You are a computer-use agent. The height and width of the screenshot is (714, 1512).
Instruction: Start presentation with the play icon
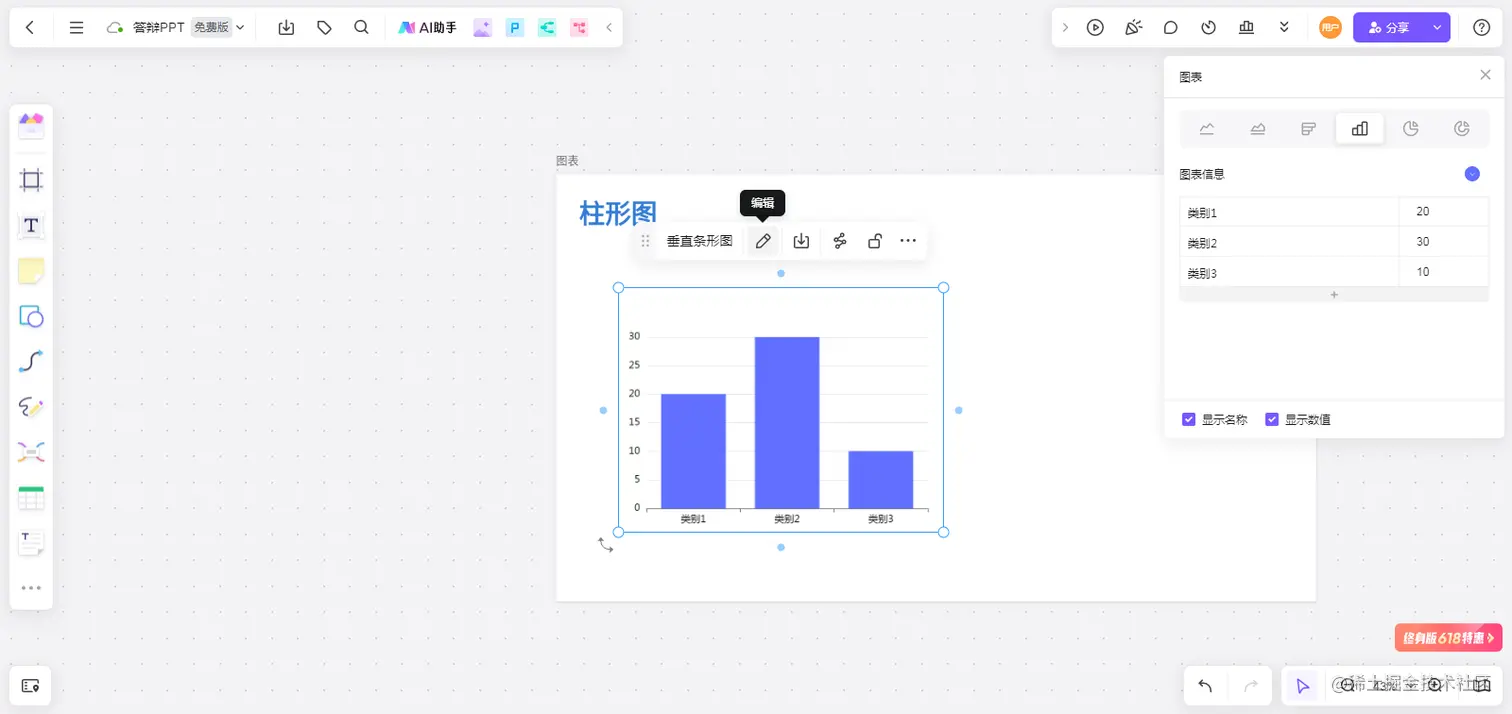(x=1095, y=28)
